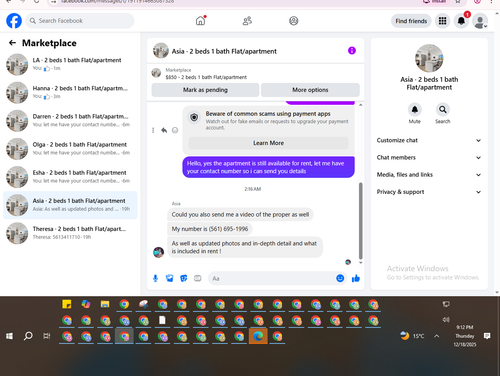This screenshot has width=500, height=376.
Task: Click Mark as pending button
Action: (x=205, y=90)
